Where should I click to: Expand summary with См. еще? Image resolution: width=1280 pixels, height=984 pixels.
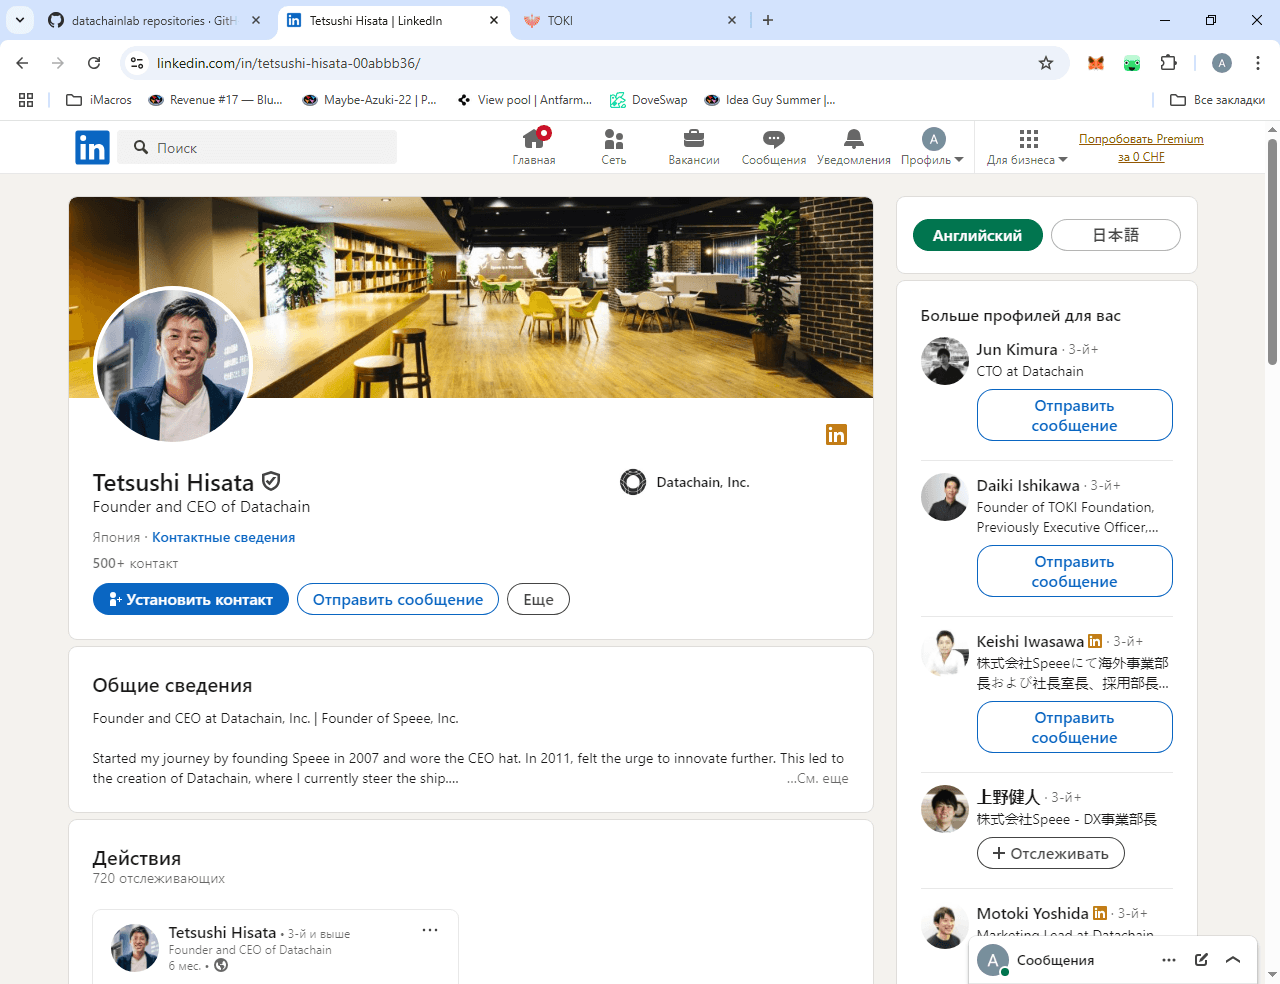[x=817, y=778]
